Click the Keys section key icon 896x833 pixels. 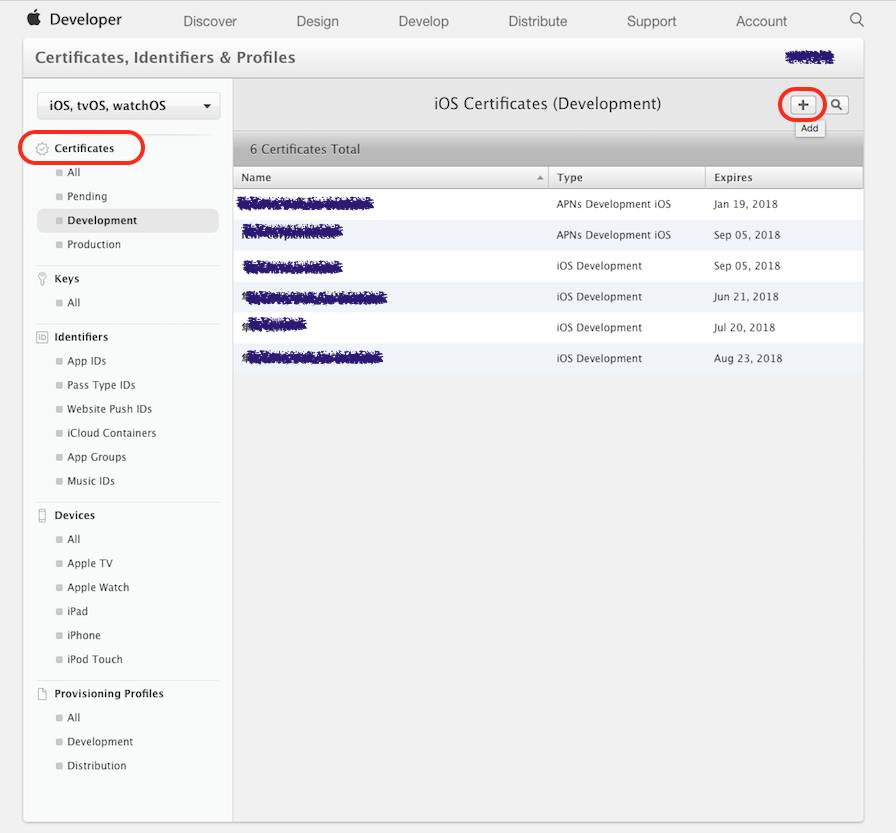click(x=42, y=279)
